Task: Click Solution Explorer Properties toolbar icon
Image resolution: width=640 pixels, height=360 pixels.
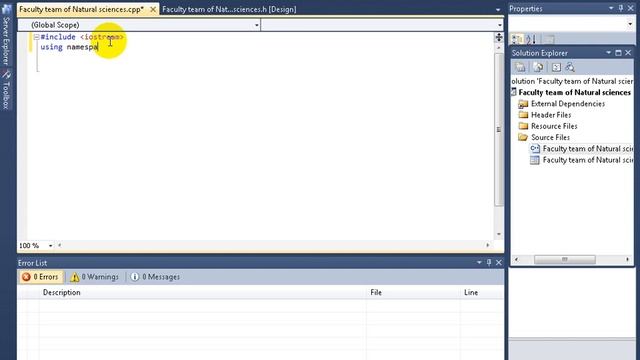Action: point(520,67)
